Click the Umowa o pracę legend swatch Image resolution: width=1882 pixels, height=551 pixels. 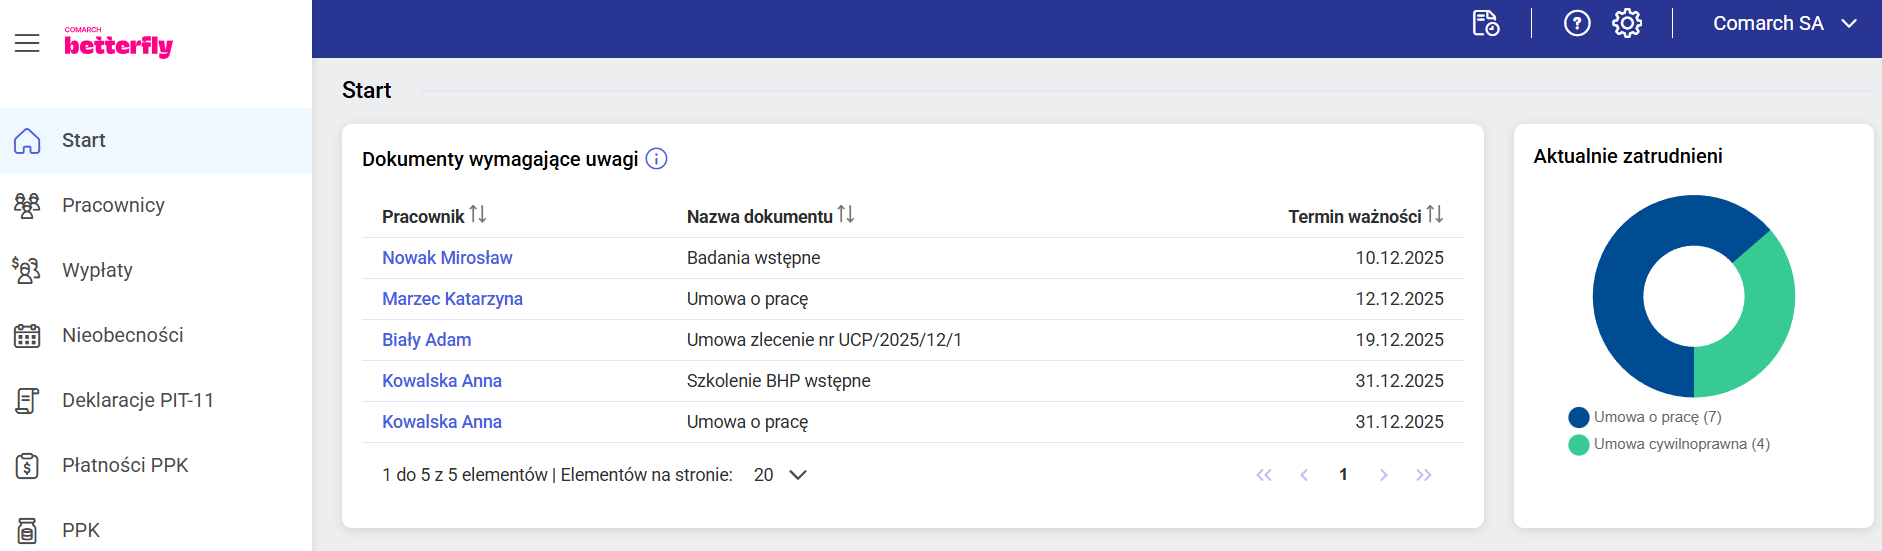point(1579,417)
